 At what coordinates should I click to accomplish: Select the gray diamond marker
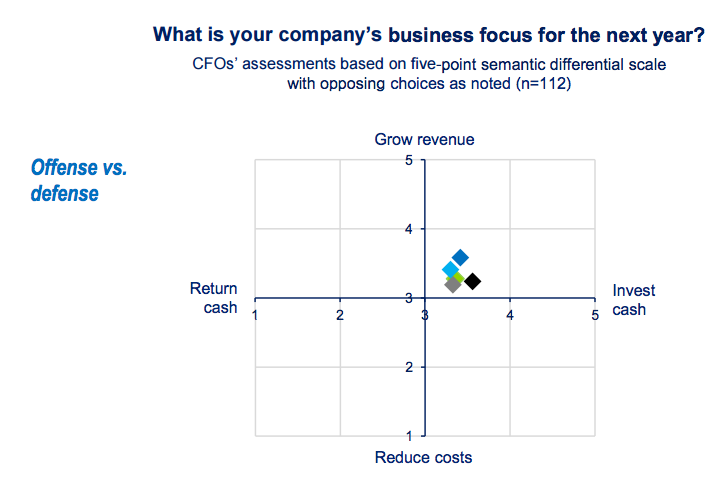pyautogui.click(x=453, y=284)
